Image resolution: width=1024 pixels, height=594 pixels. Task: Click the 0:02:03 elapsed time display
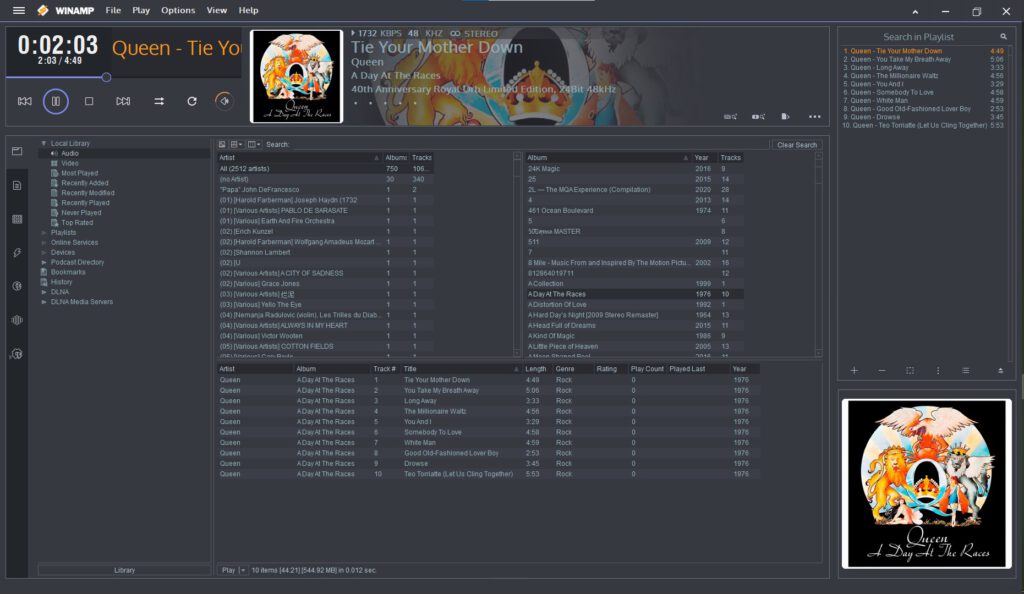pos(57,44)
